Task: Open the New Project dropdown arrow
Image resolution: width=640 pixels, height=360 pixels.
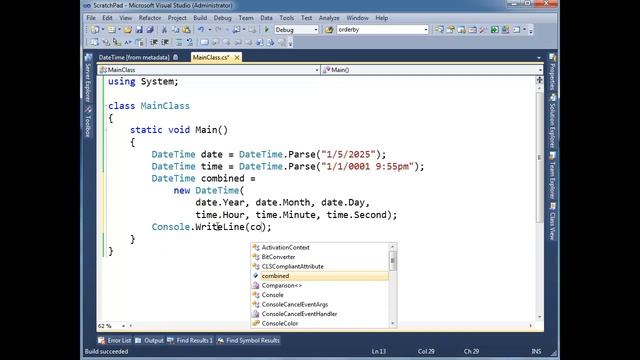Action: pos(102,30)
